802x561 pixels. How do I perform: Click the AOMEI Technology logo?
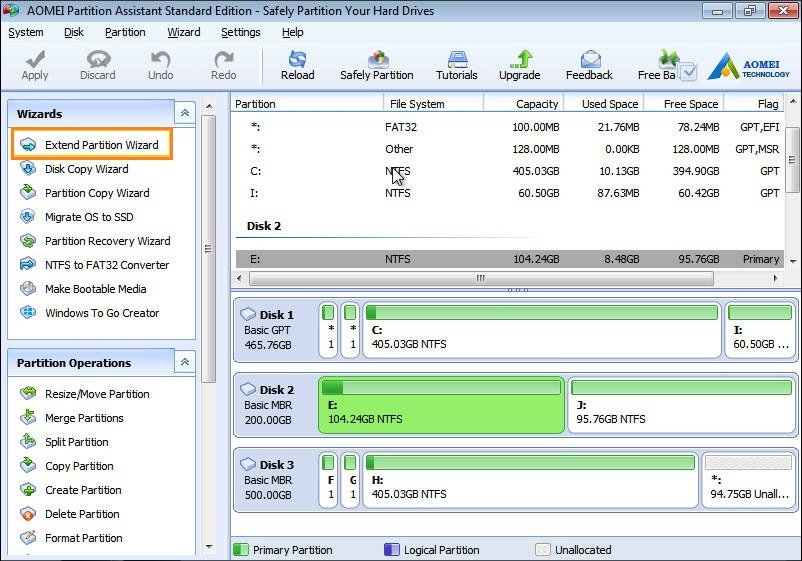(749, 66)
